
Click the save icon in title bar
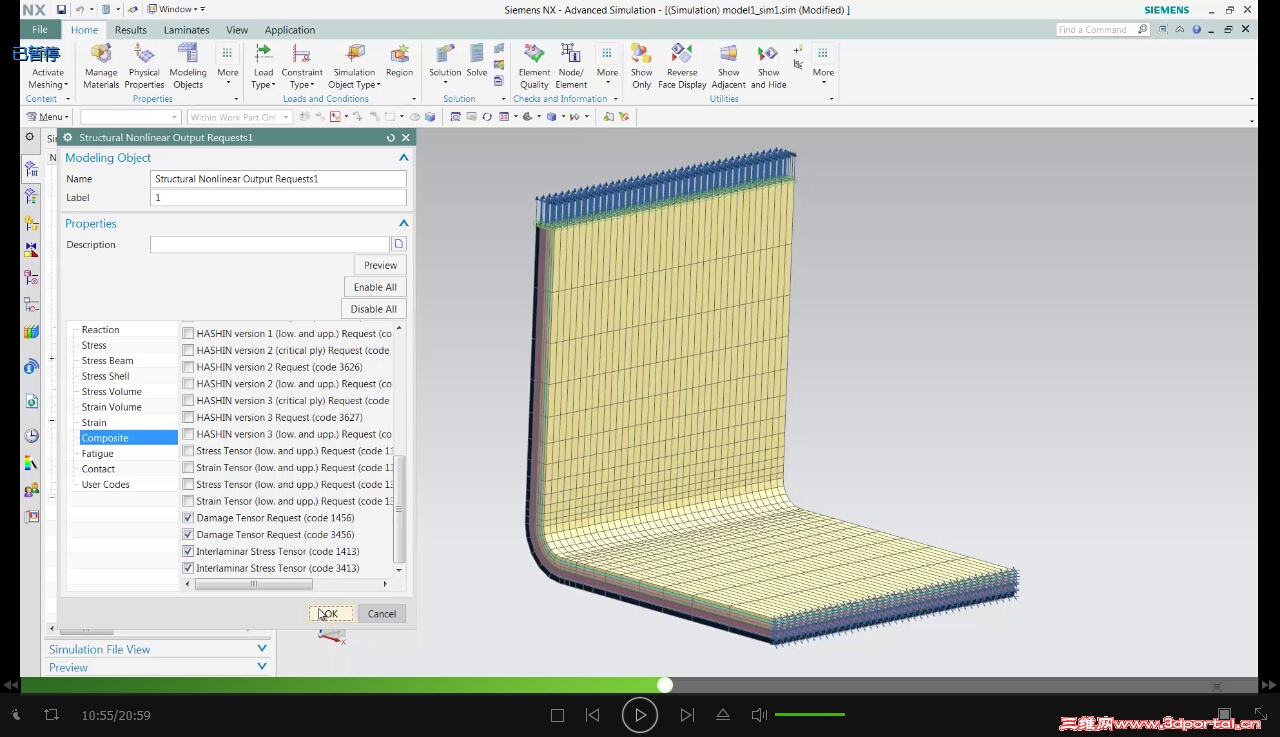pos(61,9)
